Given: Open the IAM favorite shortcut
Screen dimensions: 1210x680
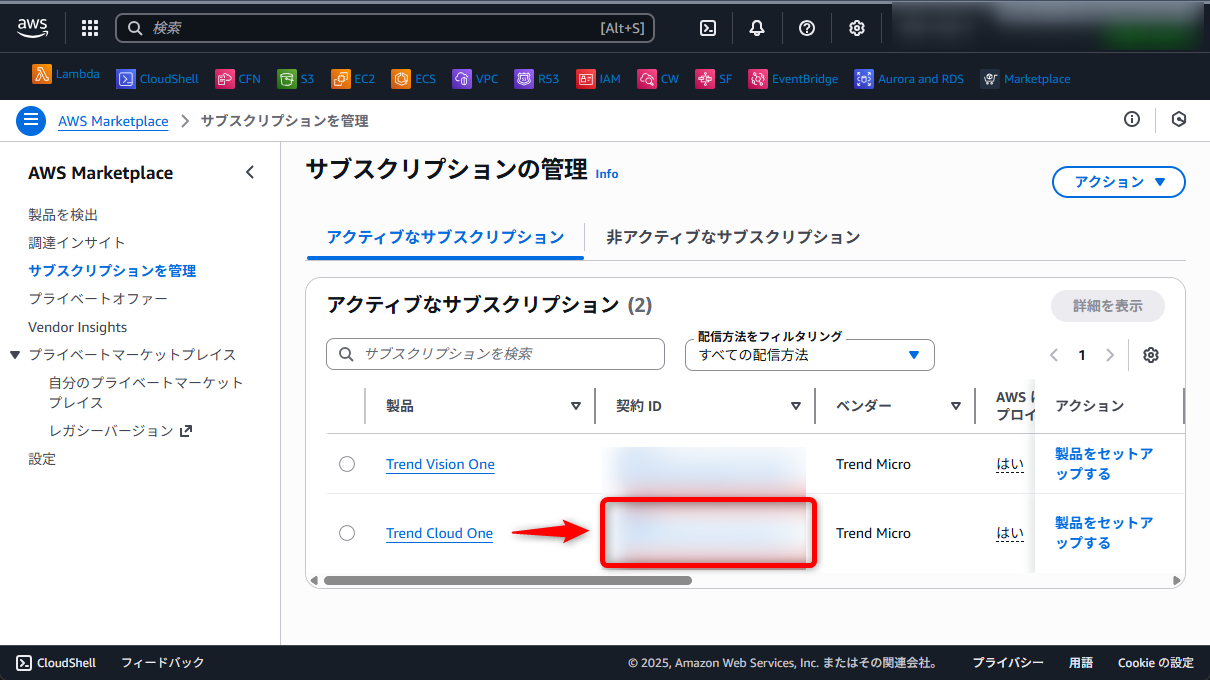Looking at the screenshot, I should 598,79.
